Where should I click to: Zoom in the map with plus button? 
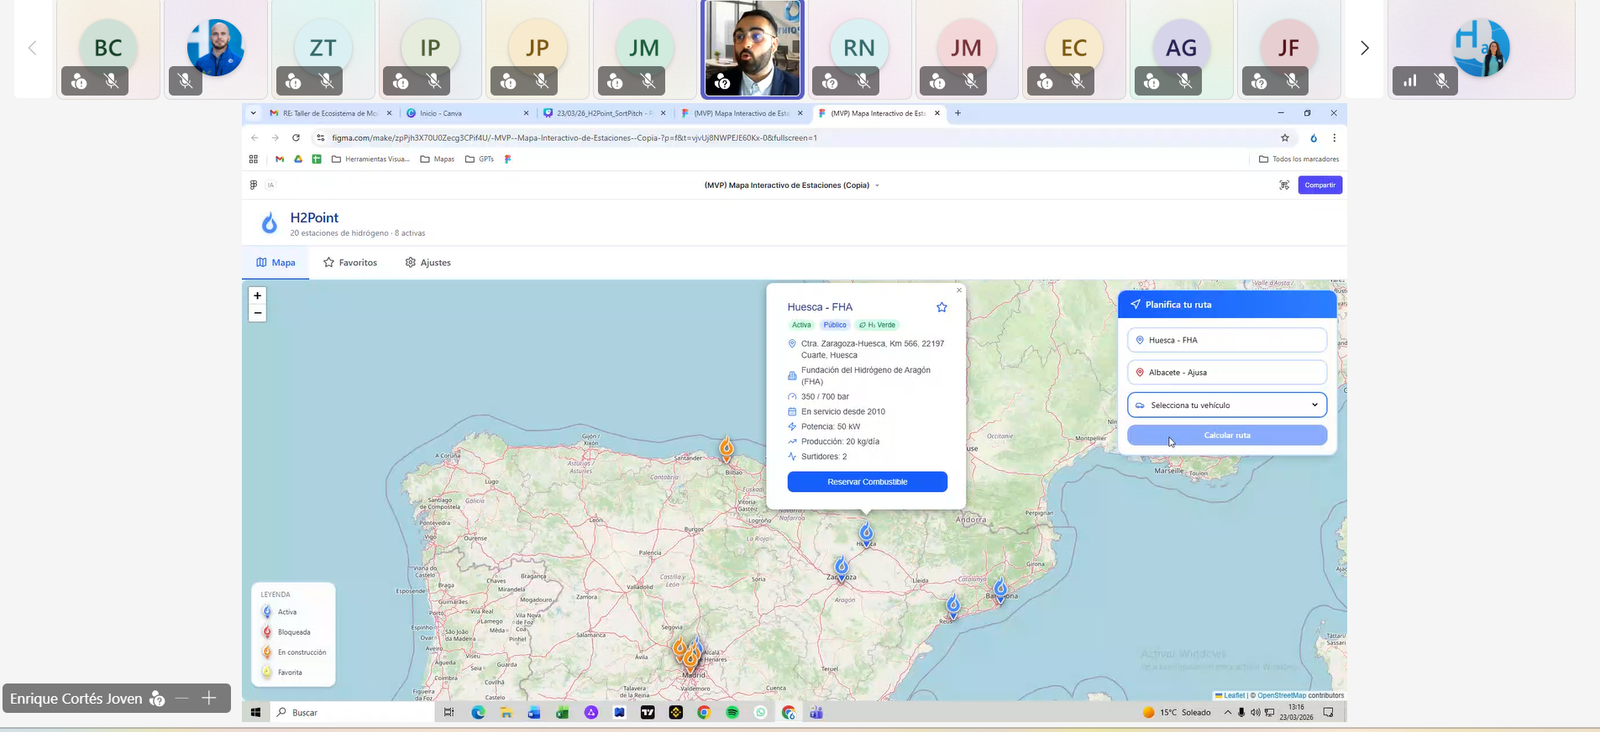click(x=257, y=296)
